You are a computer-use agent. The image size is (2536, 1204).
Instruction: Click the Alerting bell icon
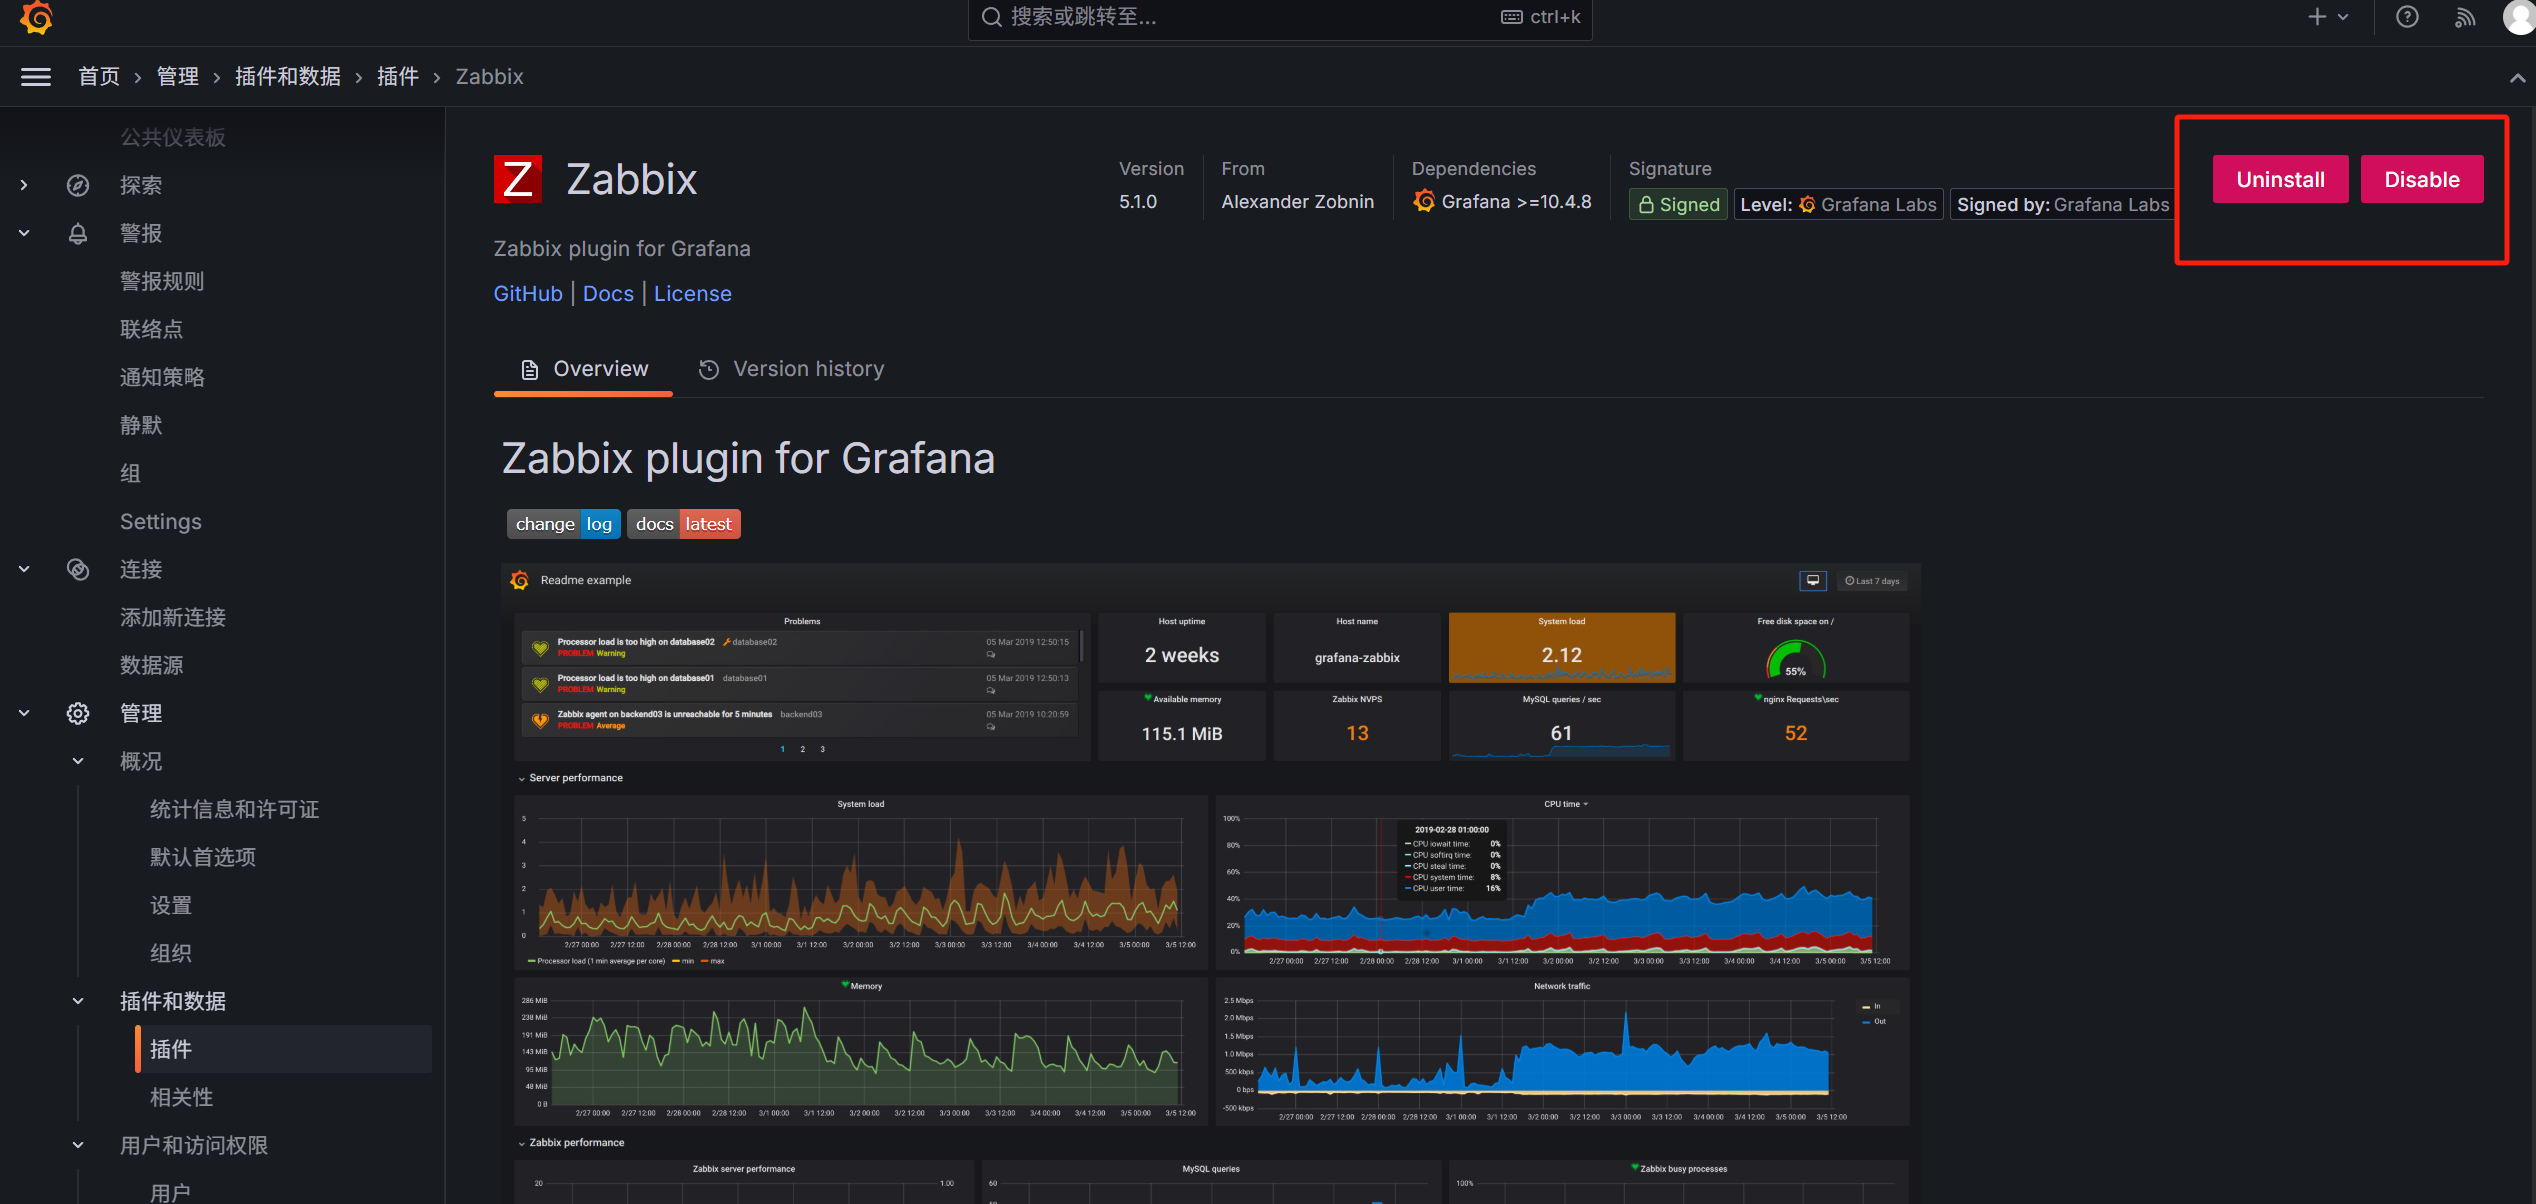pos(78,233)
